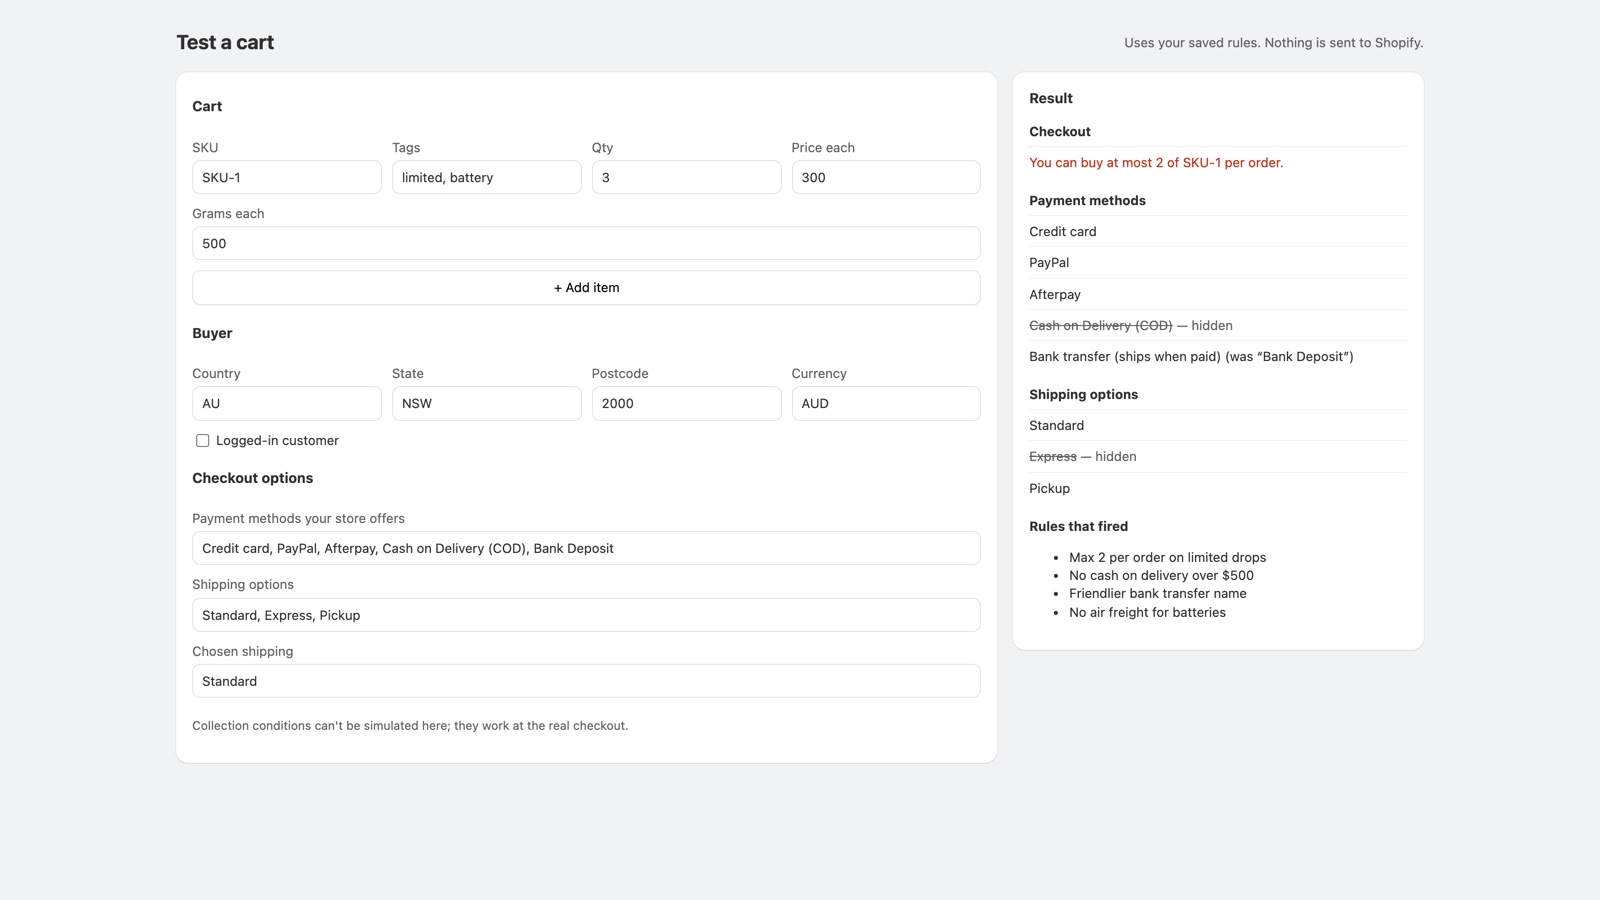Viewport: 1600px width, 900px height.
Task: Click the Result panel heading
Action: point(1051,98)
